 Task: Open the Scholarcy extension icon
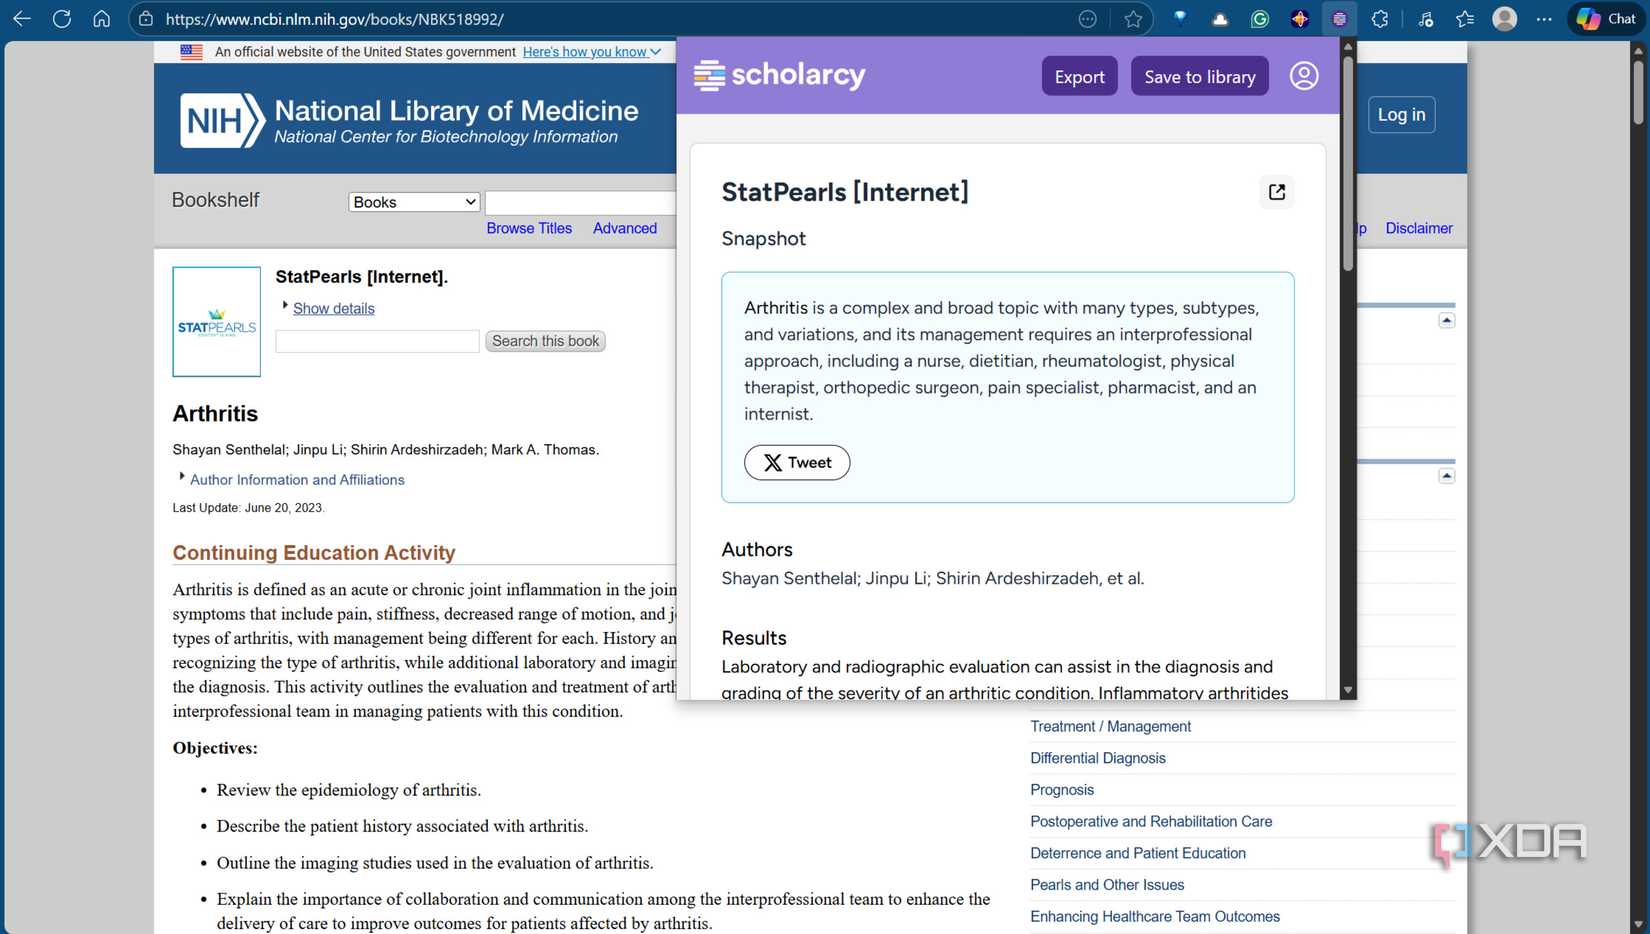pos(1339,18)
